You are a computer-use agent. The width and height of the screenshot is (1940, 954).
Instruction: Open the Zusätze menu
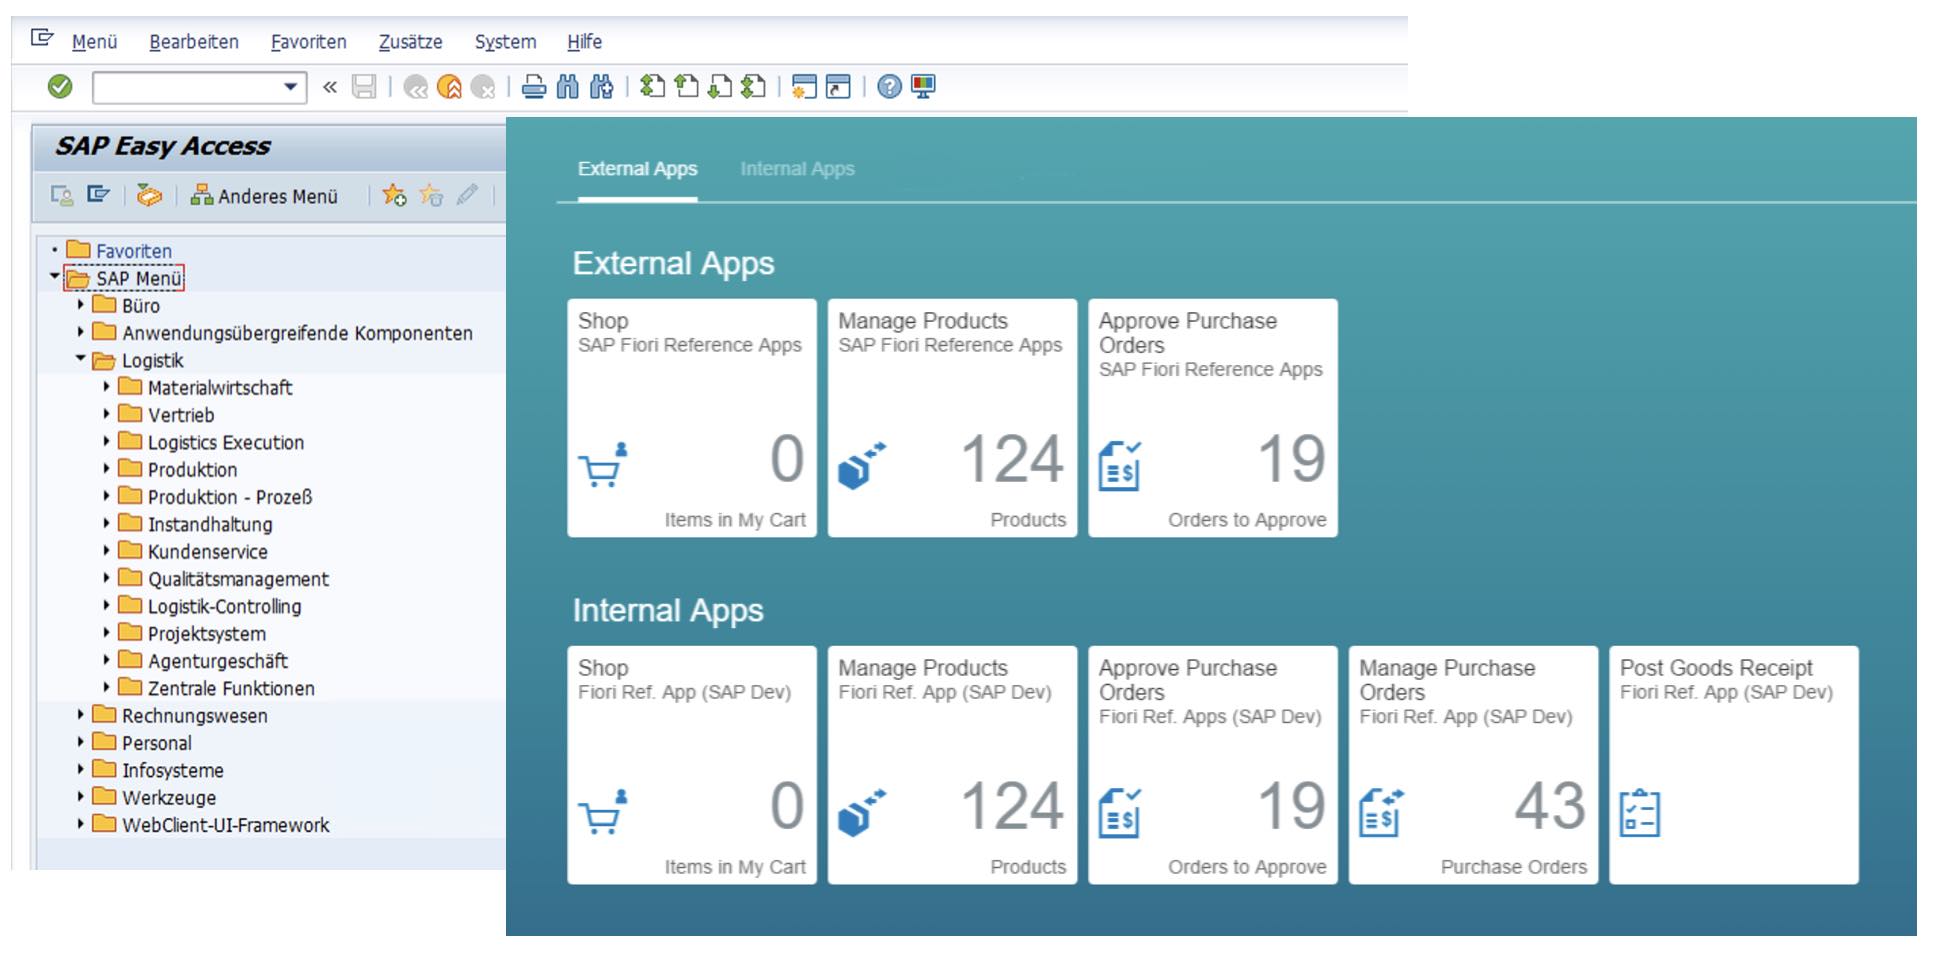click(410, 42)
